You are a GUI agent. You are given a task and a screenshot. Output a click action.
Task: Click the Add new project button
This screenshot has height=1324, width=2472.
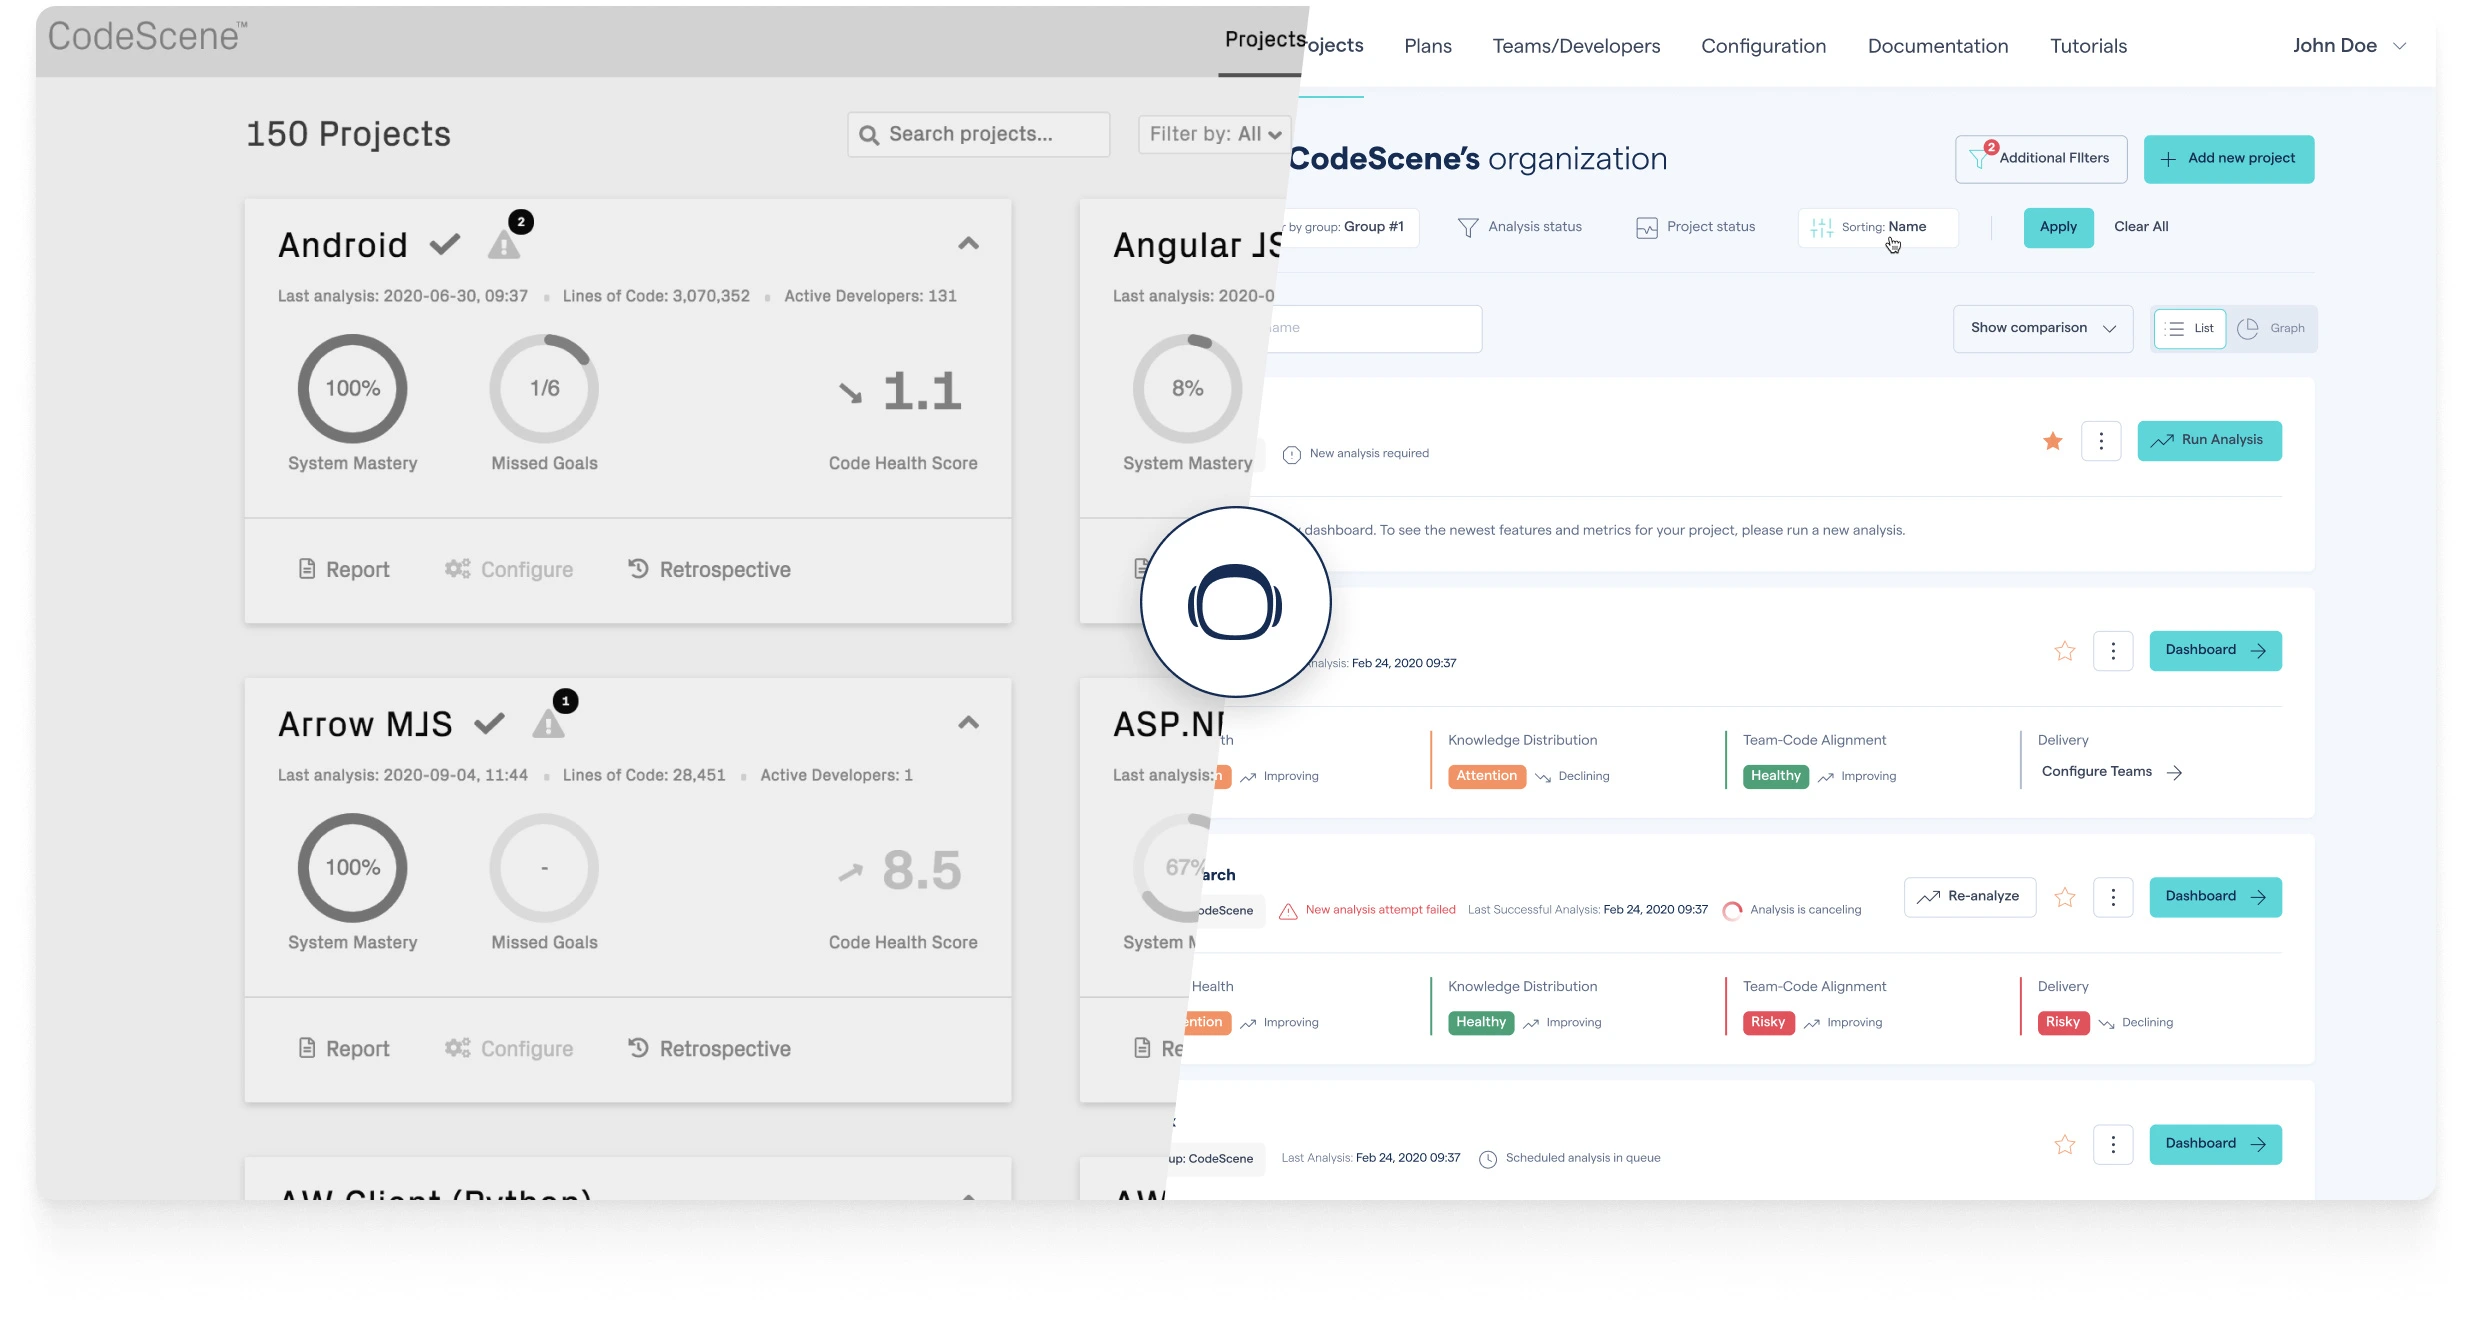pos(2228,159)
